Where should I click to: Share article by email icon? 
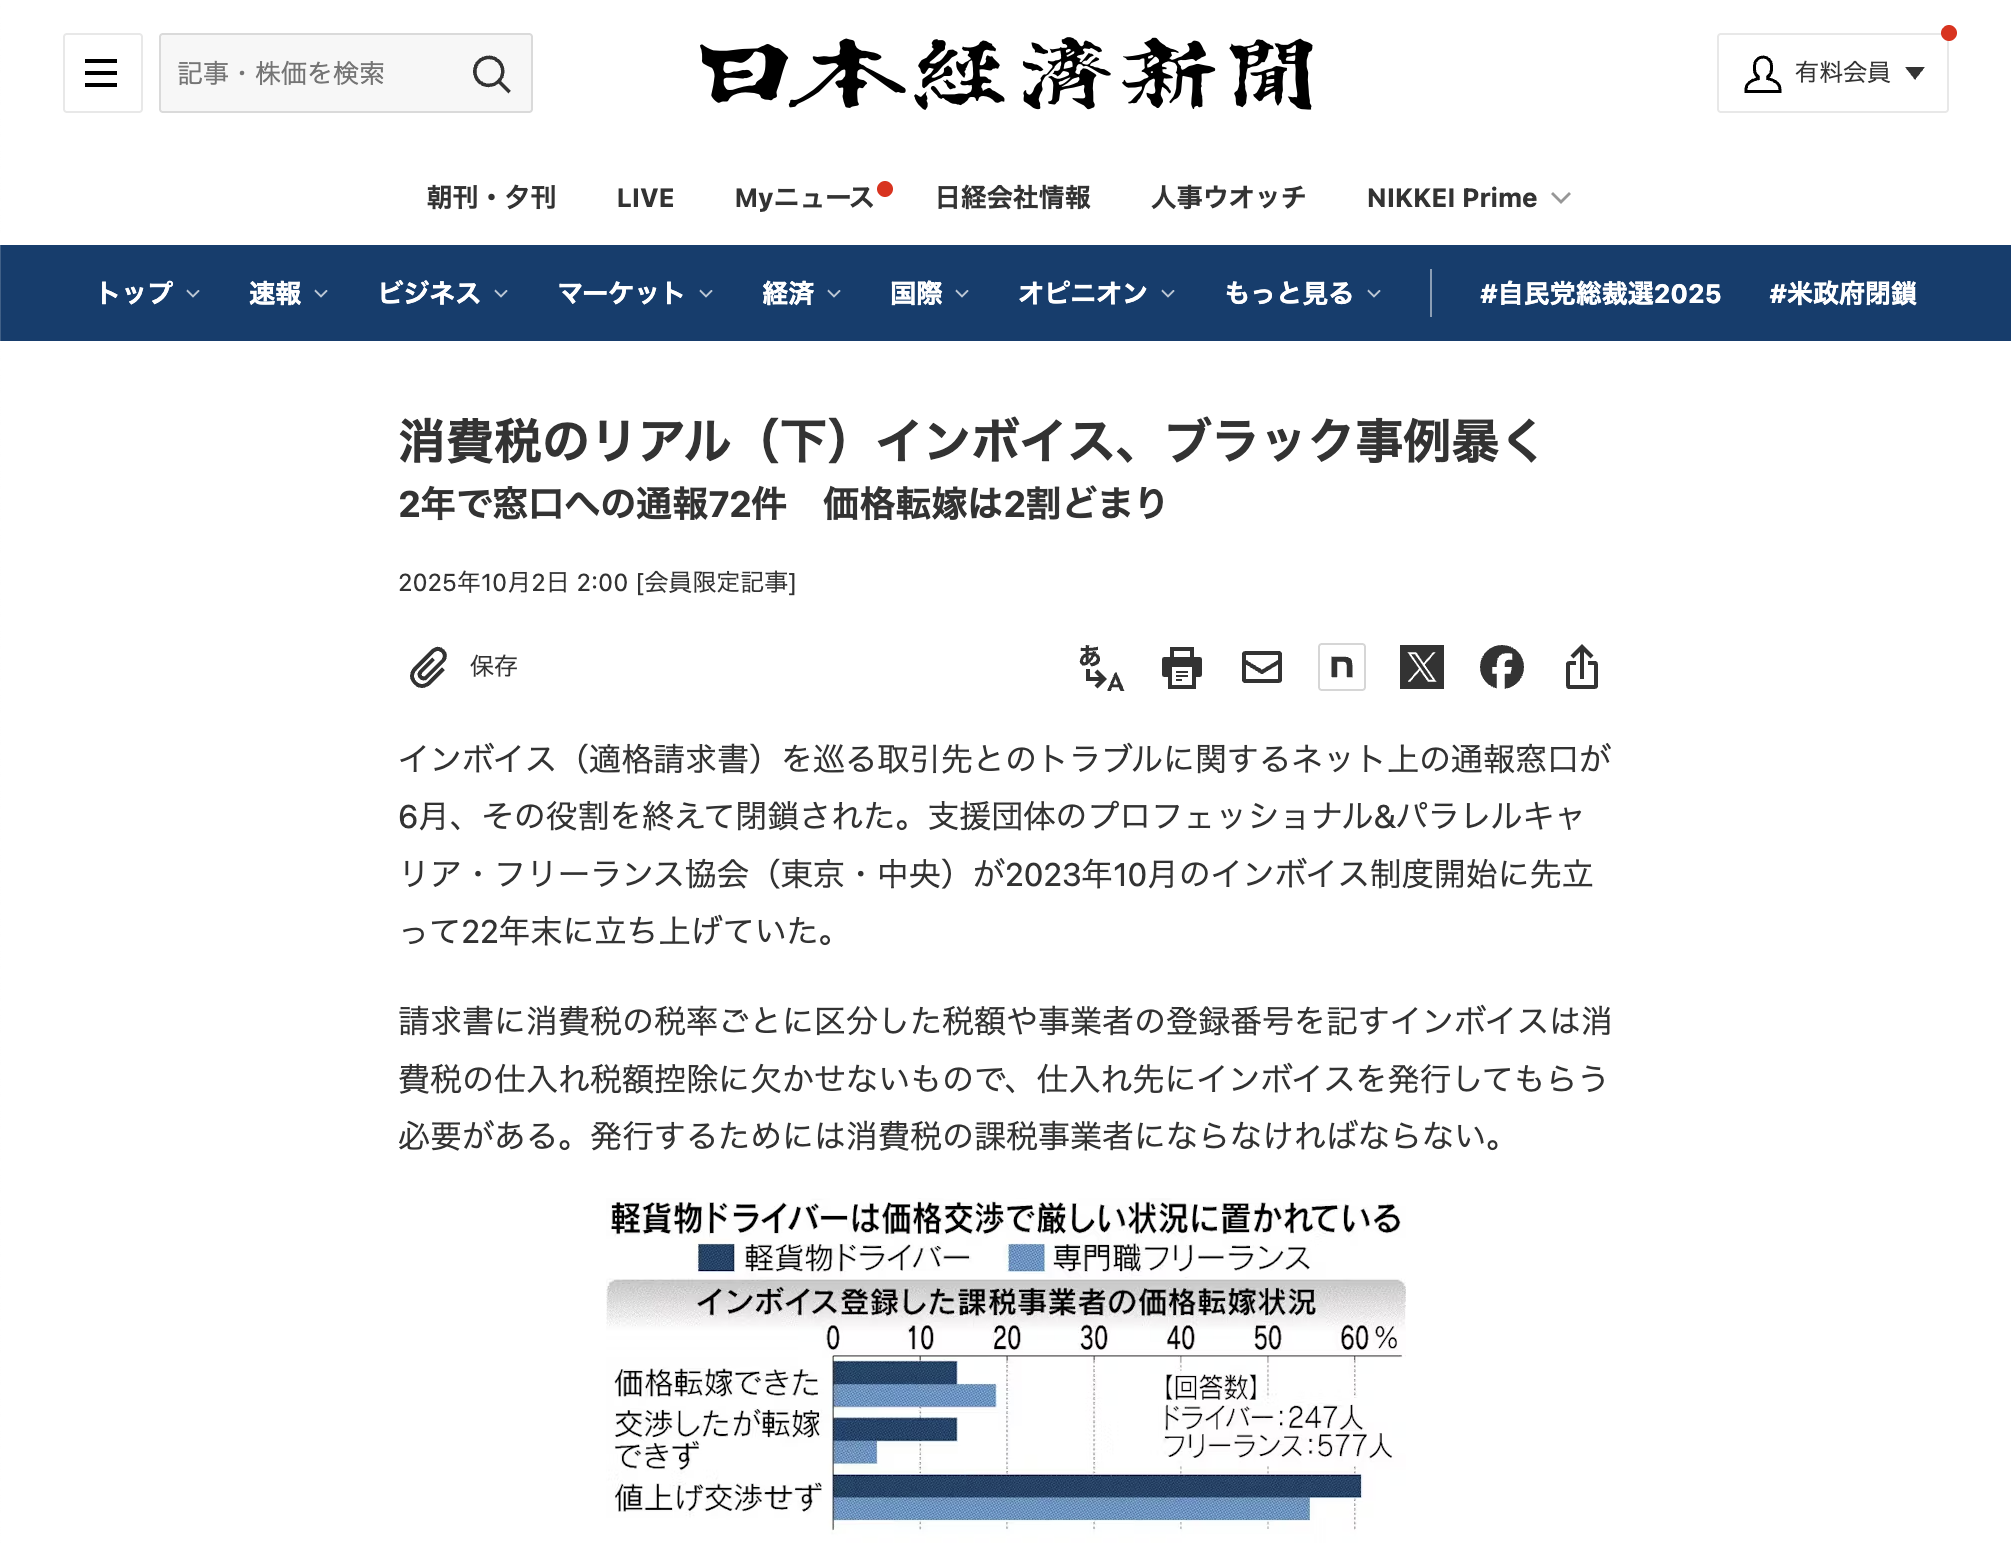pos(1261,667)
